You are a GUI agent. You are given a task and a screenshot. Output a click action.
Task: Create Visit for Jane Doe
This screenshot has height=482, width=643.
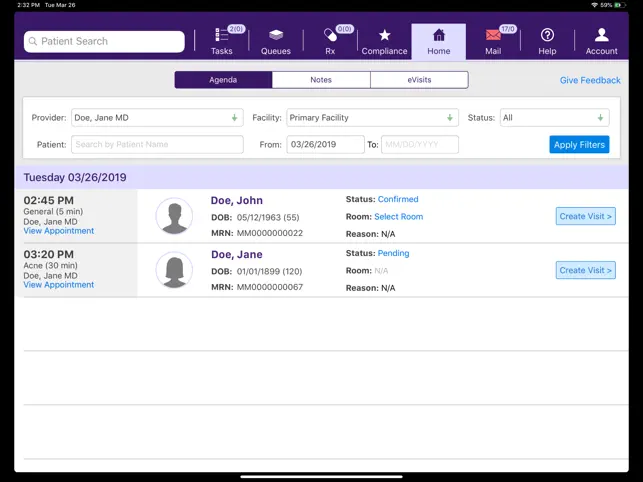click(586, 270)
